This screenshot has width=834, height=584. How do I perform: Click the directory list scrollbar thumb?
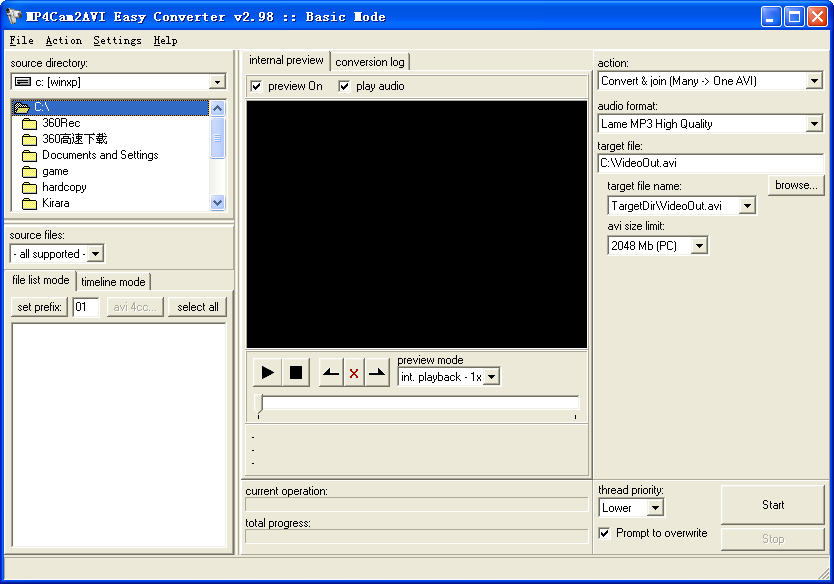click(218, 138)
